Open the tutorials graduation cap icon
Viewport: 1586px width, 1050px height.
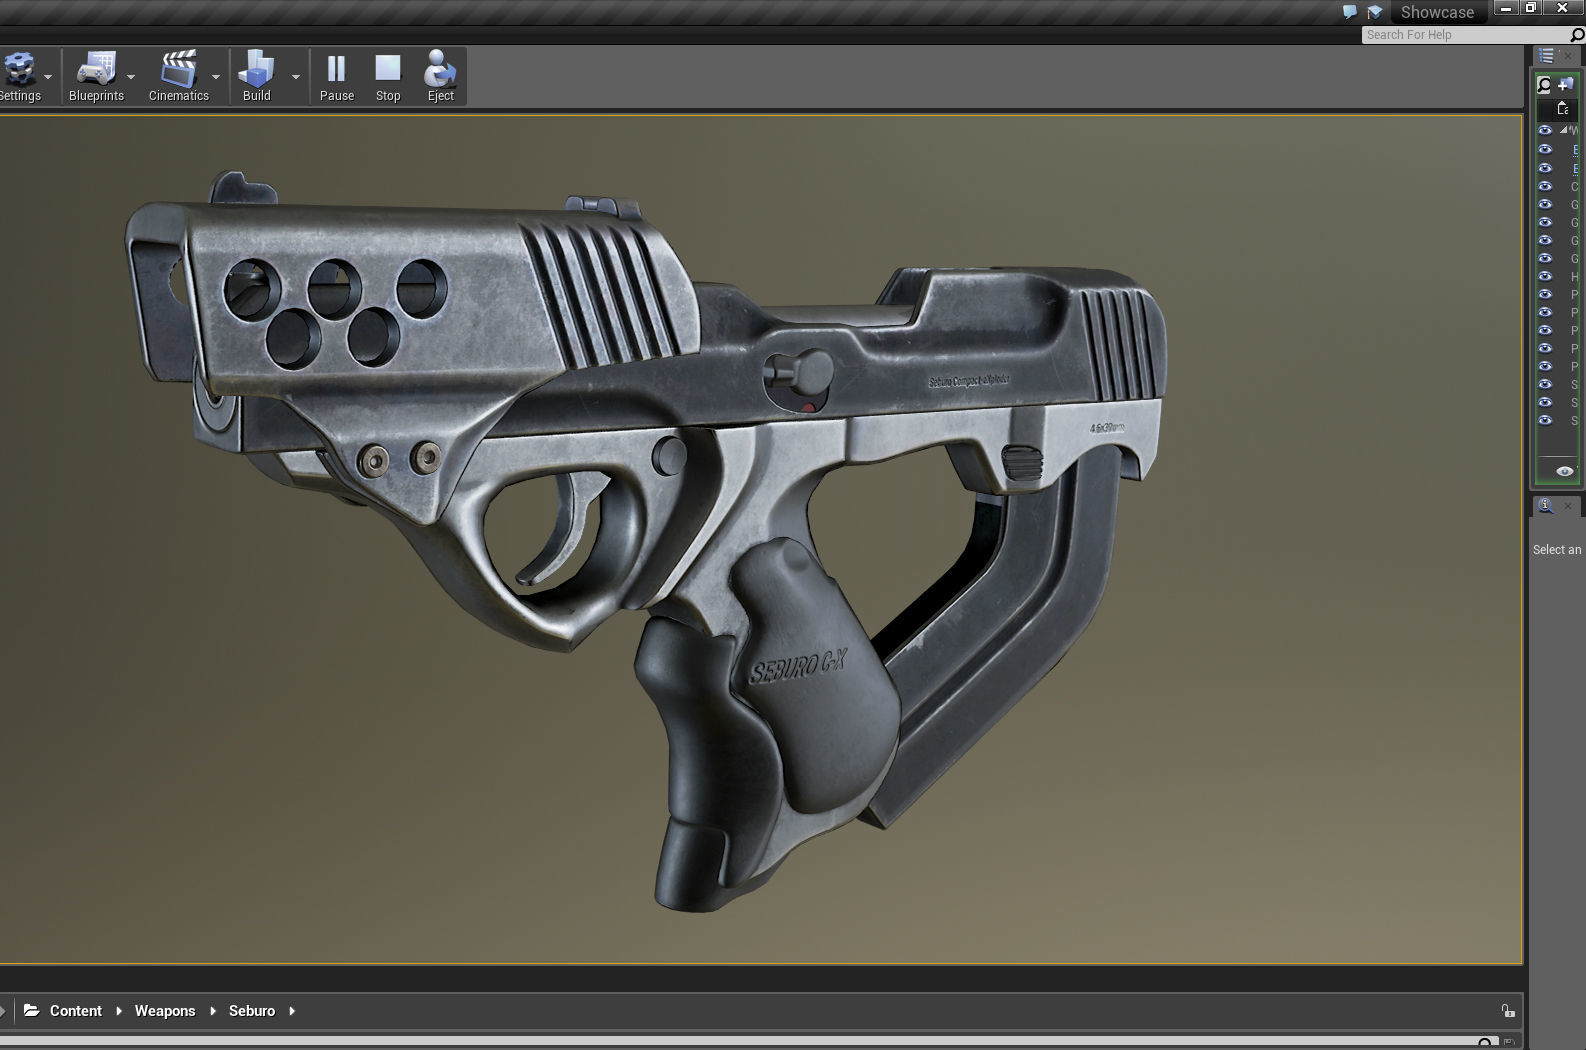tap(1375, 12)
